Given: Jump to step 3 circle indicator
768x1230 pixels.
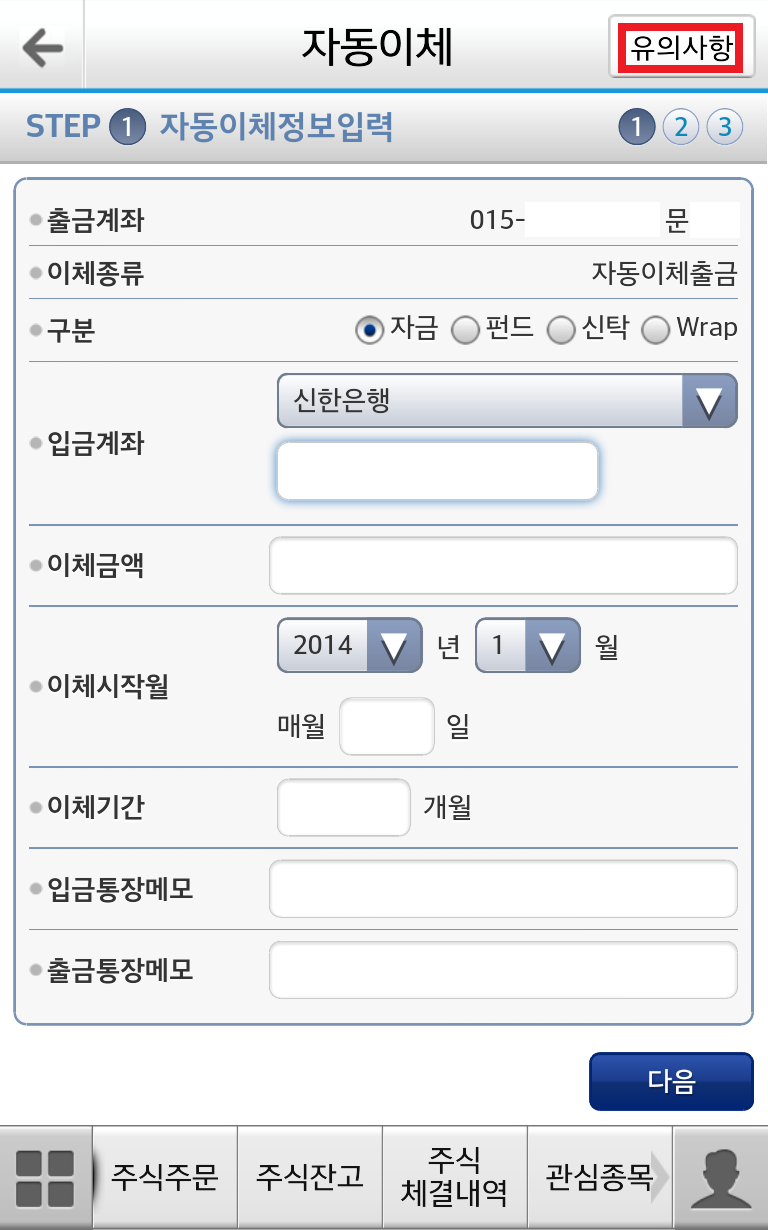Looking at the screenshot, I should 725,128.
